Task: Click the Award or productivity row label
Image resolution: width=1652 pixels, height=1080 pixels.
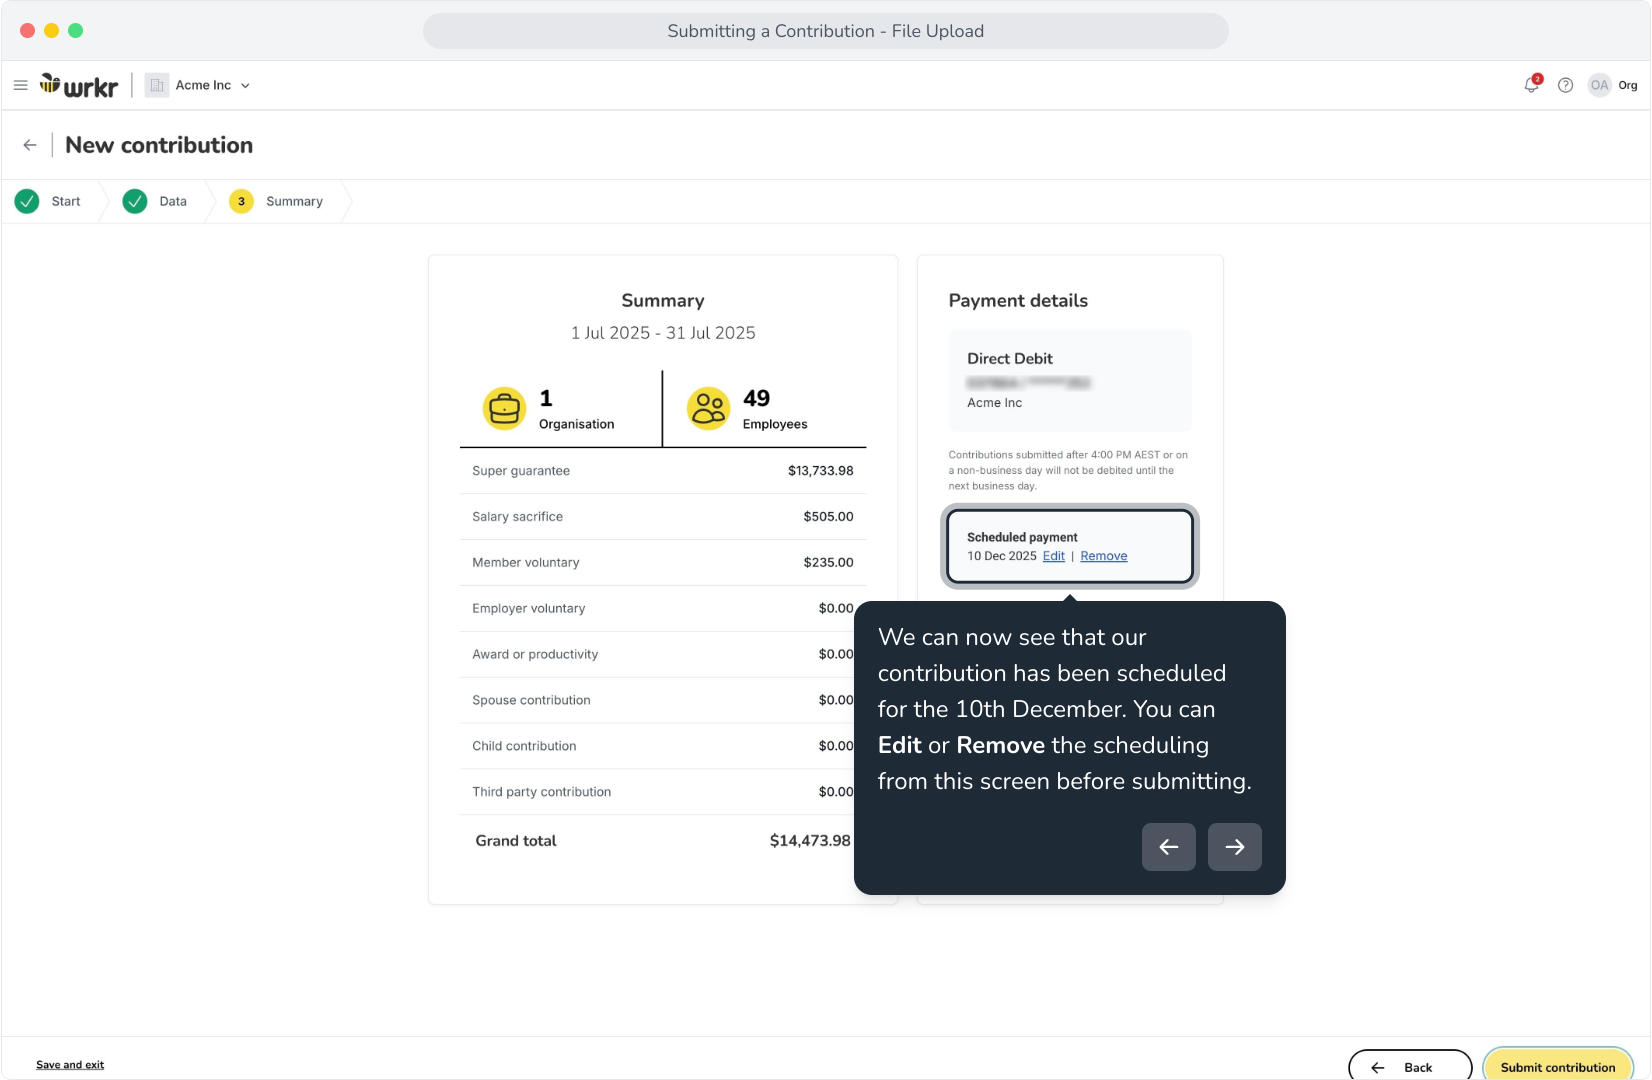Action: [535, 655]
